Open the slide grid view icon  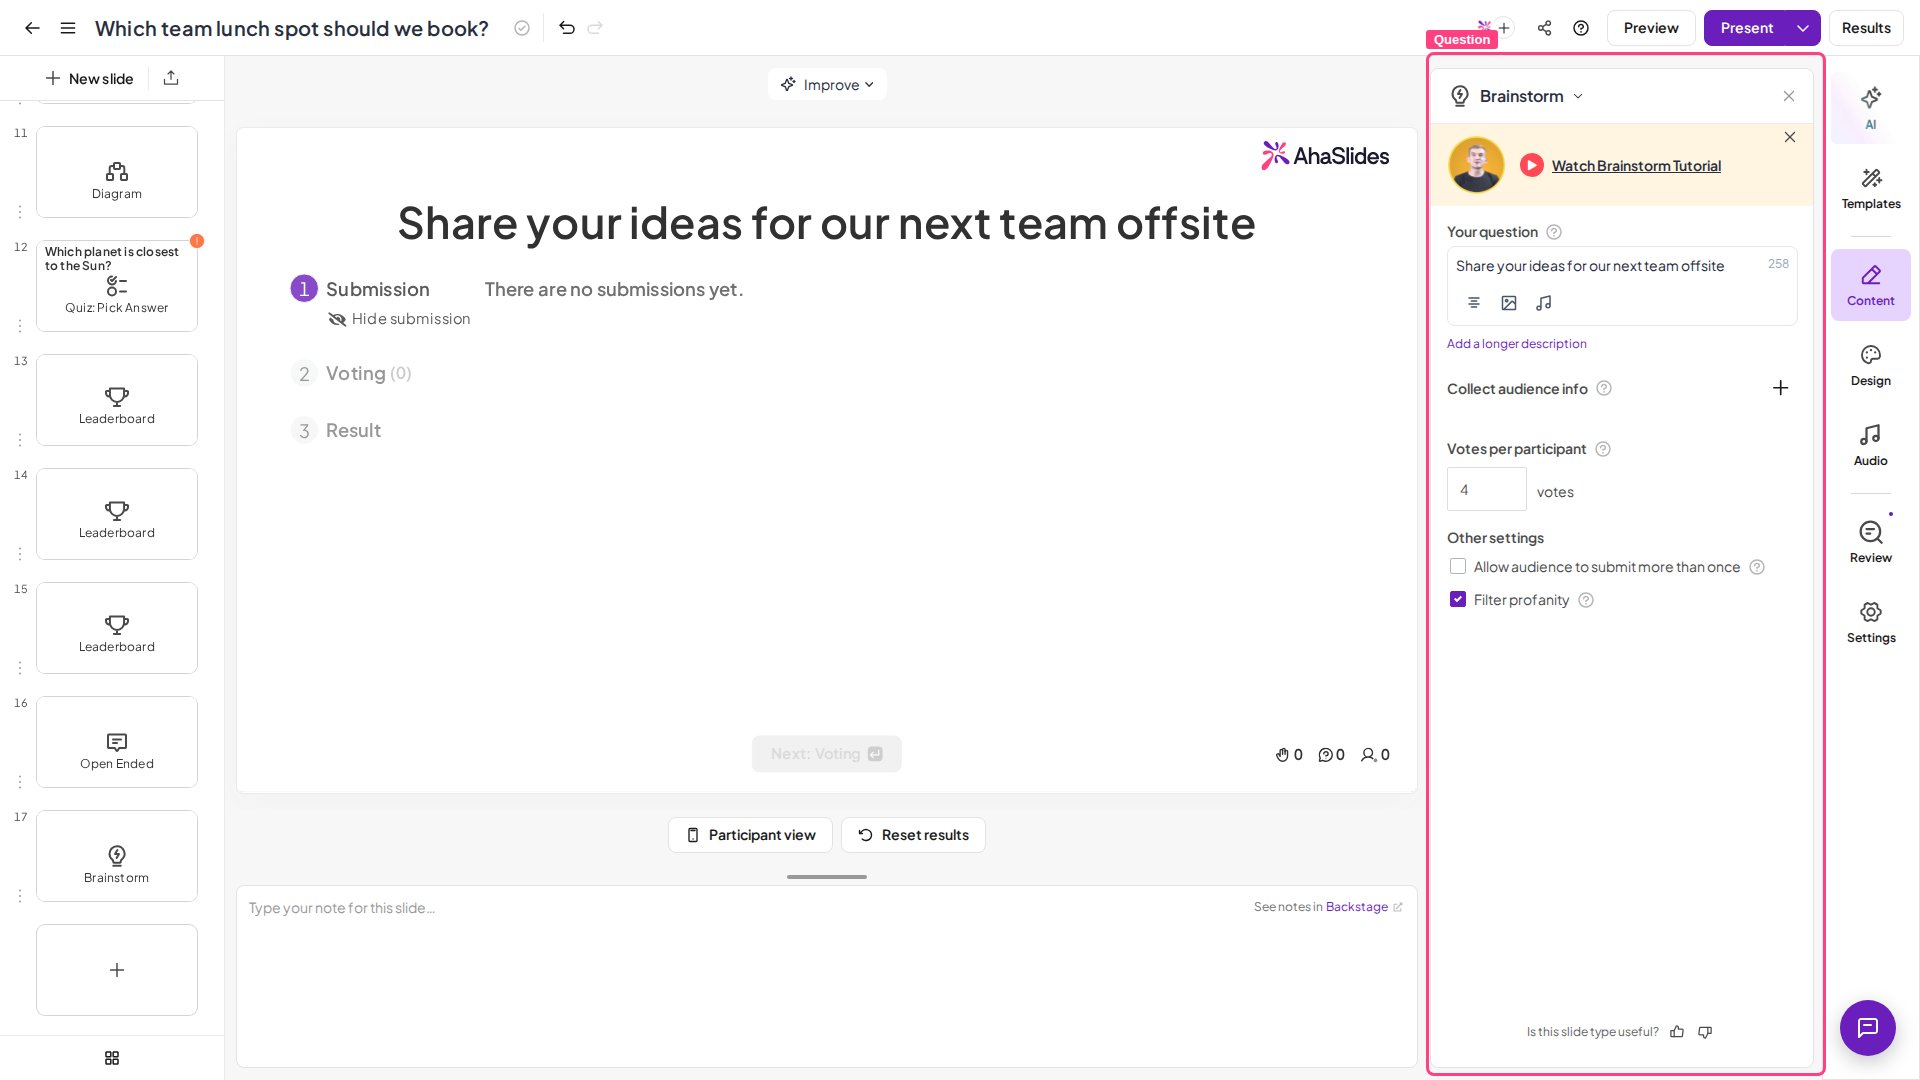112,1058
